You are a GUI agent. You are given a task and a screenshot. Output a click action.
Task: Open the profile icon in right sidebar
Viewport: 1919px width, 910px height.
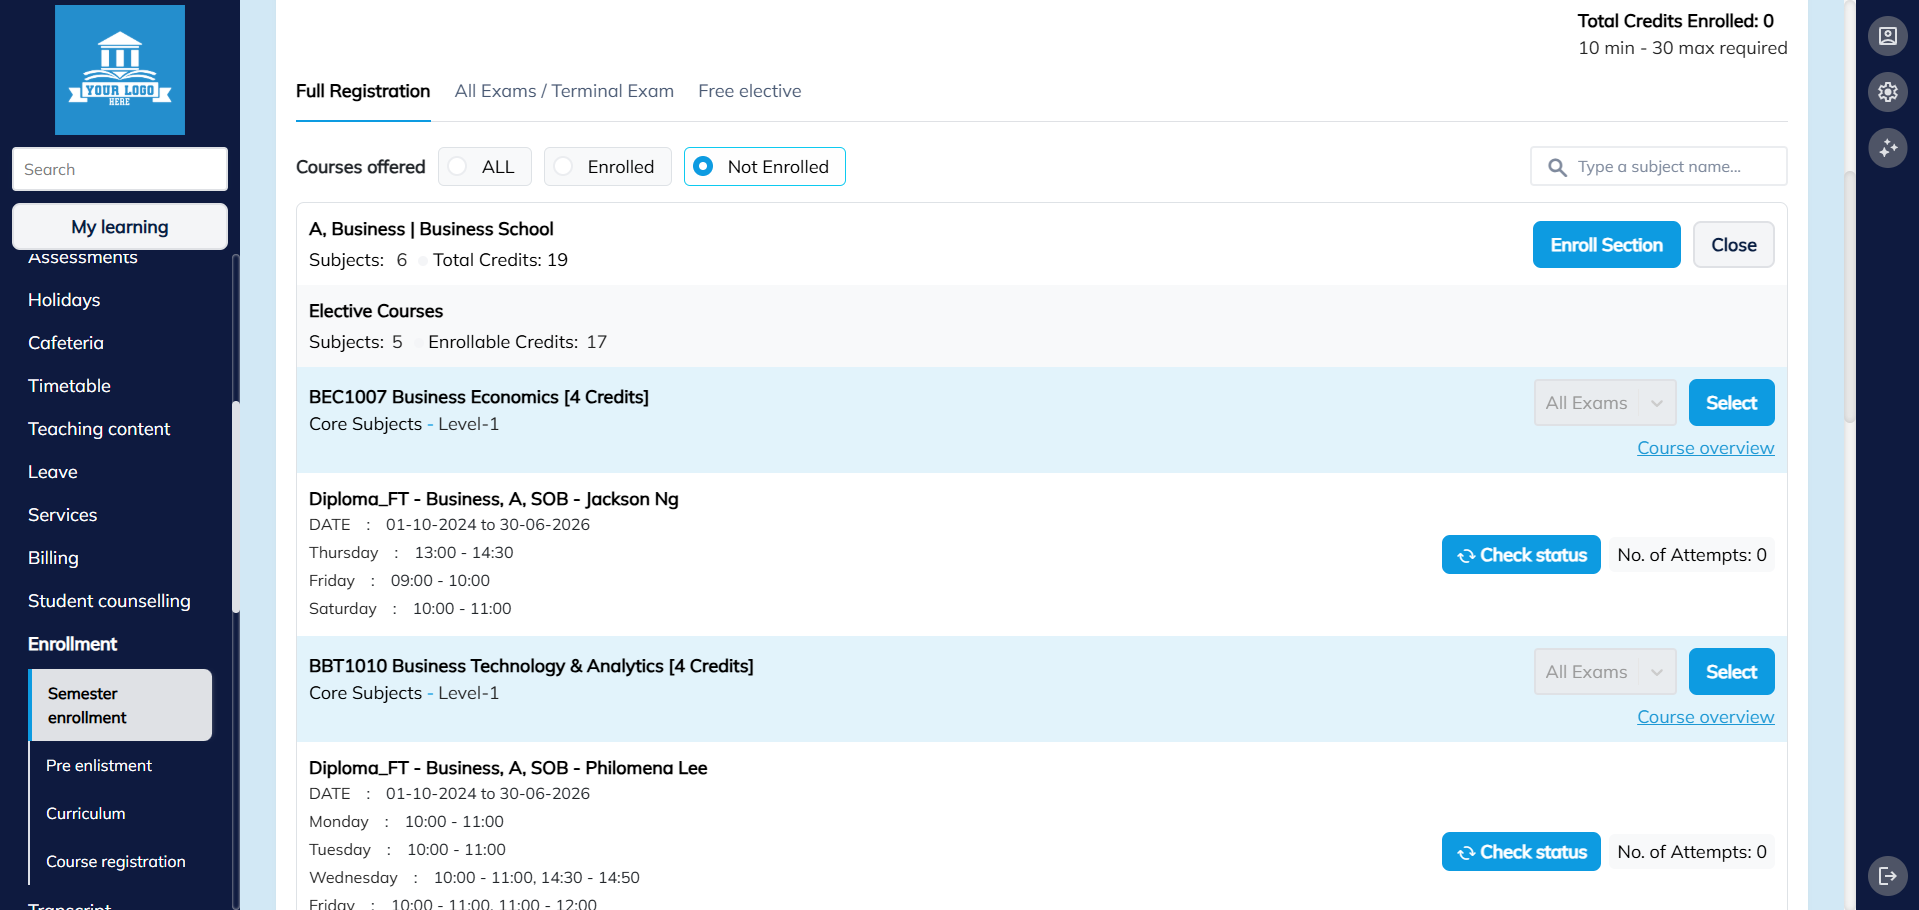click(1887, 36)
